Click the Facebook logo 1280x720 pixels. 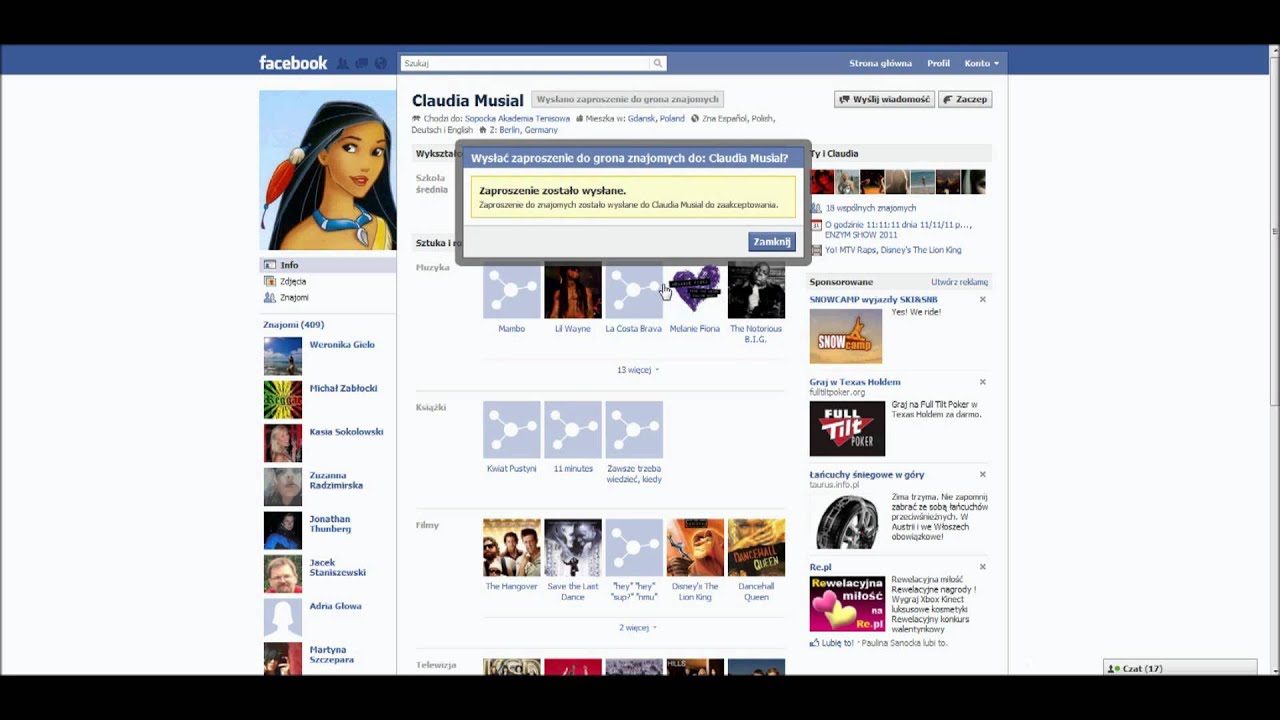click(x=293, y=63)
